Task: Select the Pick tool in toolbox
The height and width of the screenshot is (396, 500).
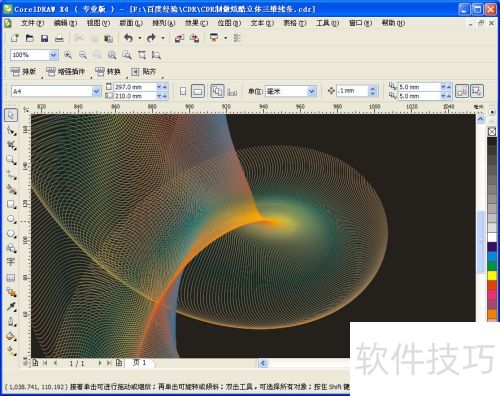Action: coord(11,115)
